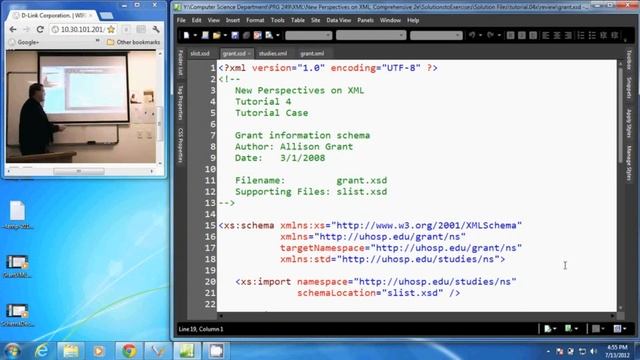Switch to the studies.xml tab

273,53
